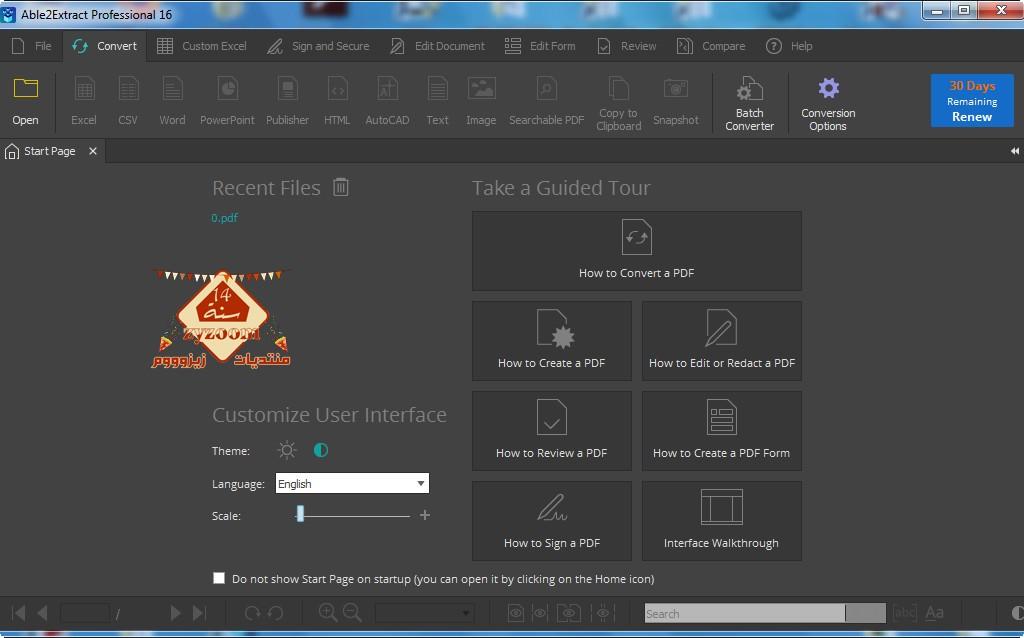Select the Searchable PDF tool
1024x638 pixels.
pos(547,101)
